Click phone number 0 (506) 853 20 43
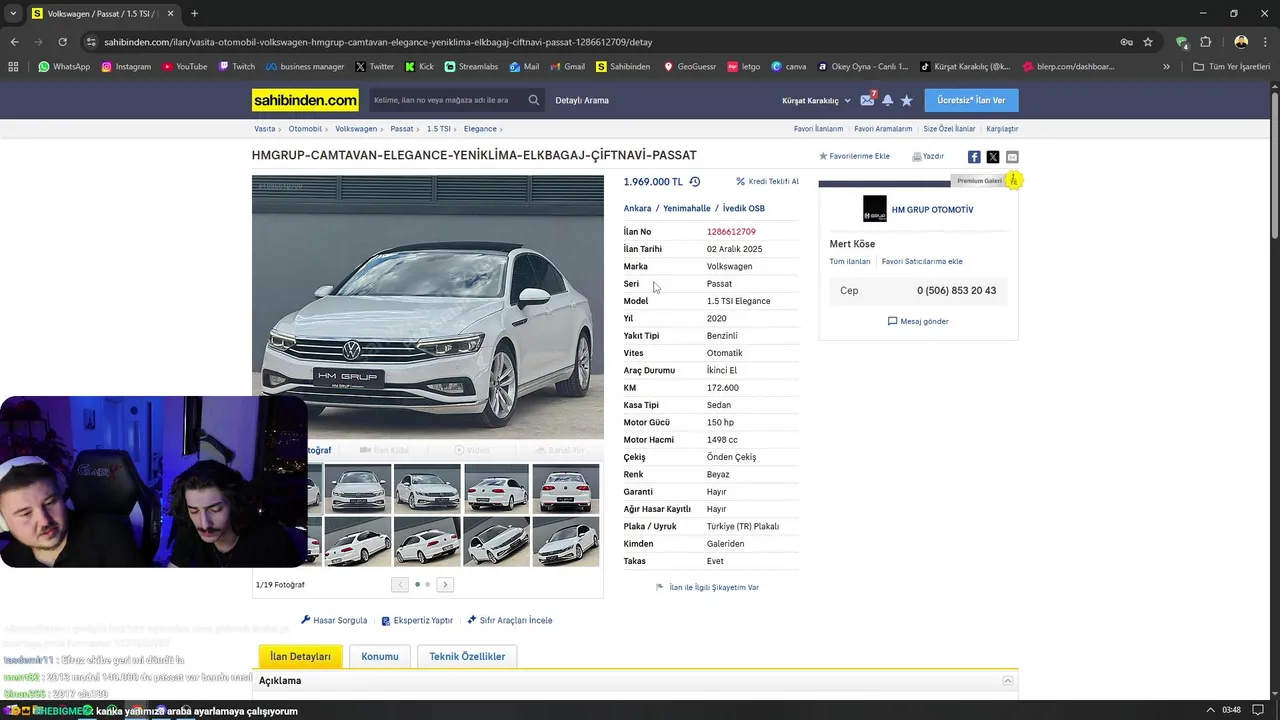The image size is (1280, 720). [956, 290]
